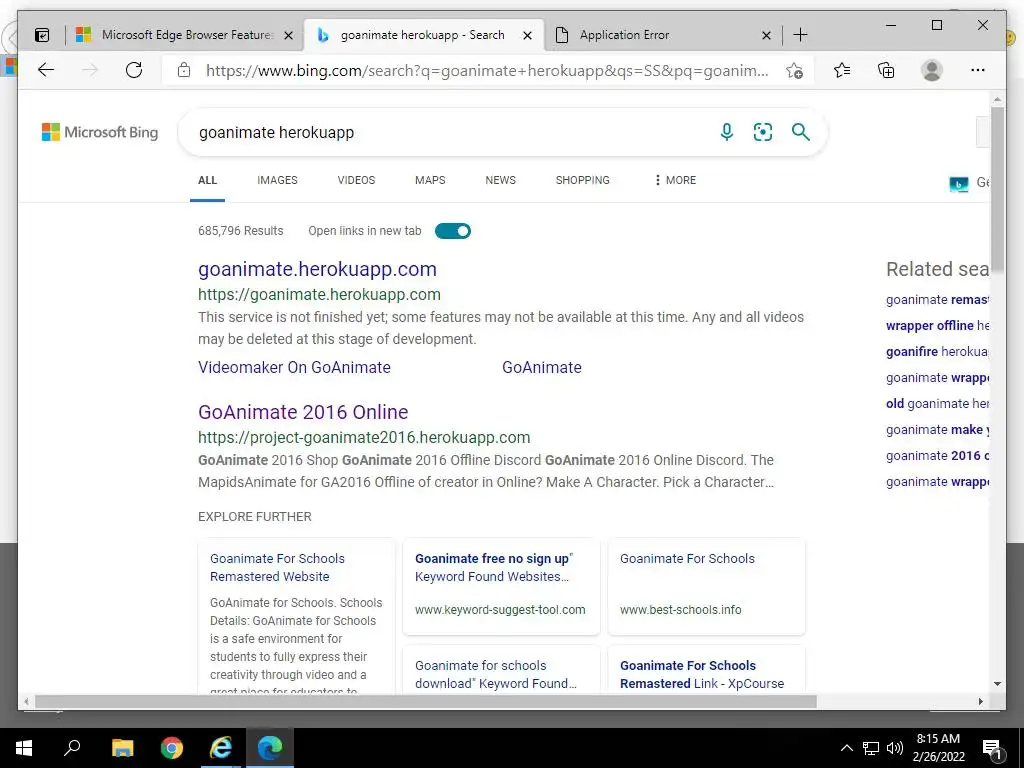
Task: Select related search old goanimate
Action: click(x=937, y=404)
